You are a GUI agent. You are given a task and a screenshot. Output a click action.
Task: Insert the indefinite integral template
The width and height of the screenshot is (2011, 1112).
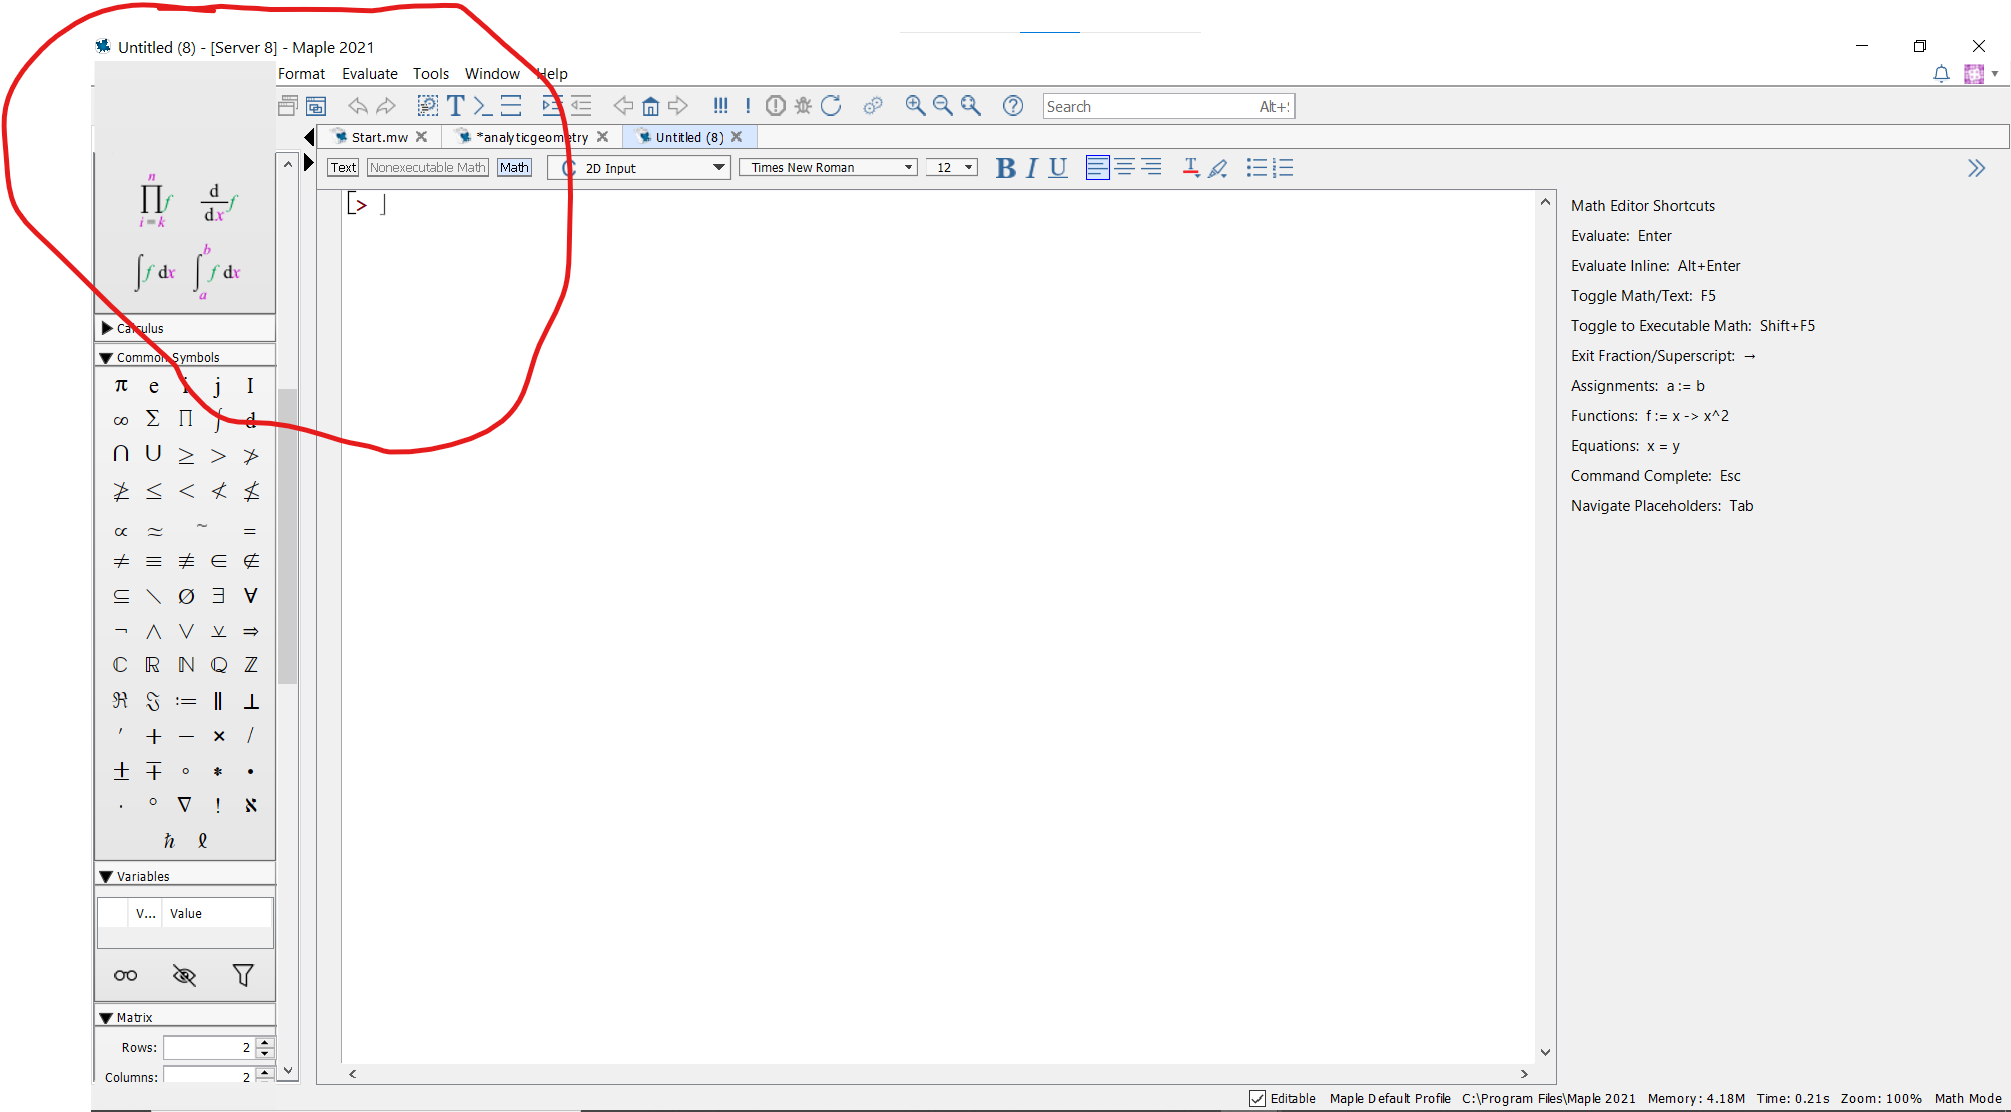click(155, 272)
